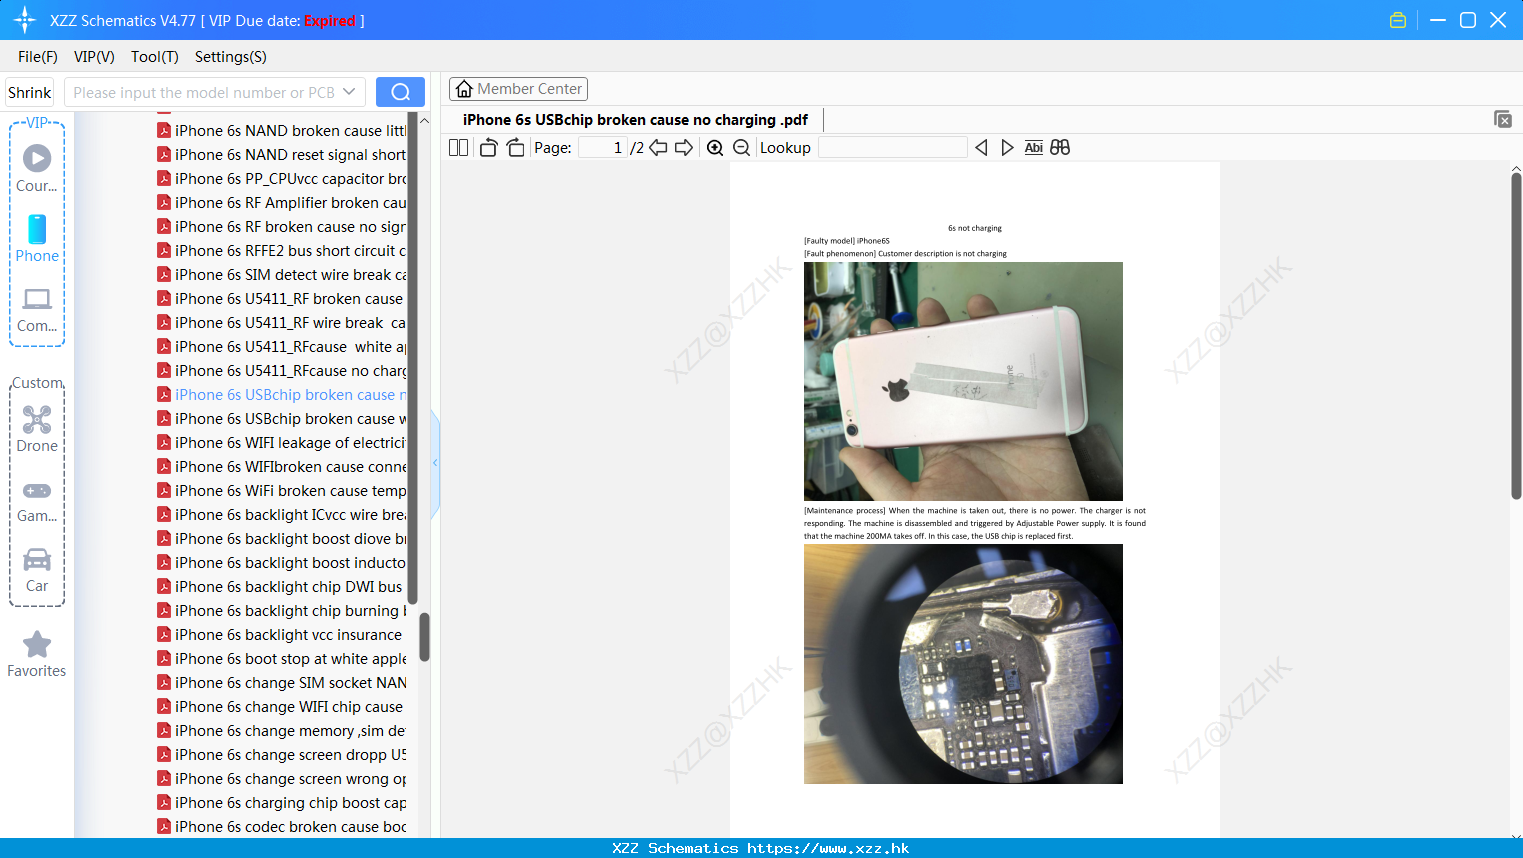Open the Drone category
1523x858 pixels.
click(x=37, y=428)
